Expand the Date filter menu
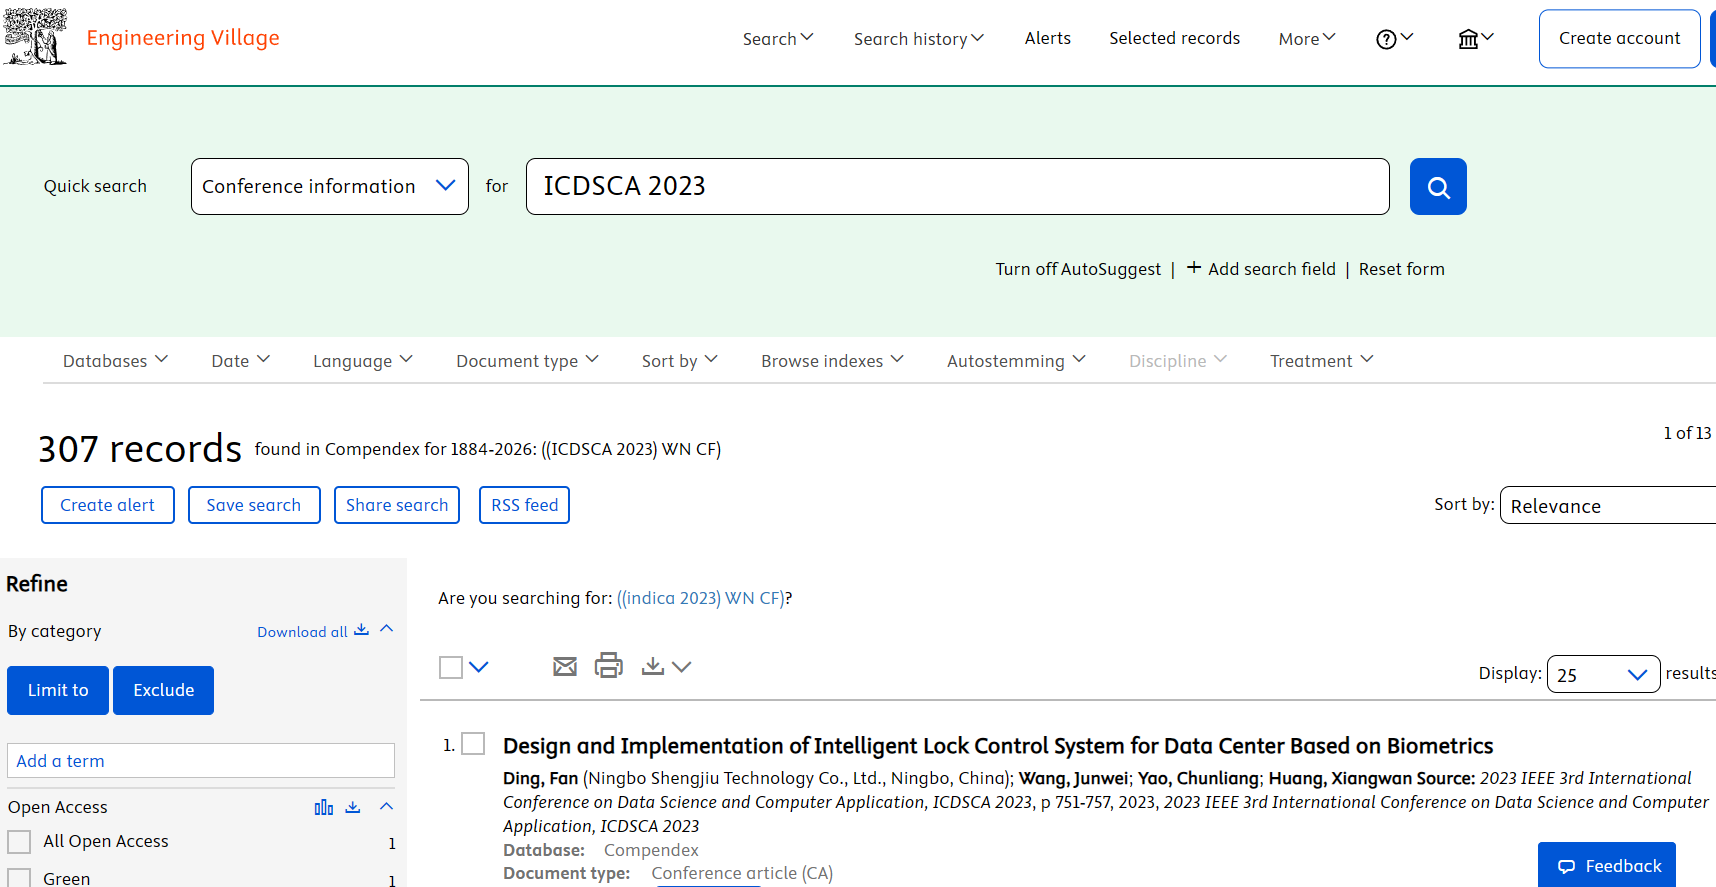This screenshot has height=887, width=1716. [x=240, y=361]
